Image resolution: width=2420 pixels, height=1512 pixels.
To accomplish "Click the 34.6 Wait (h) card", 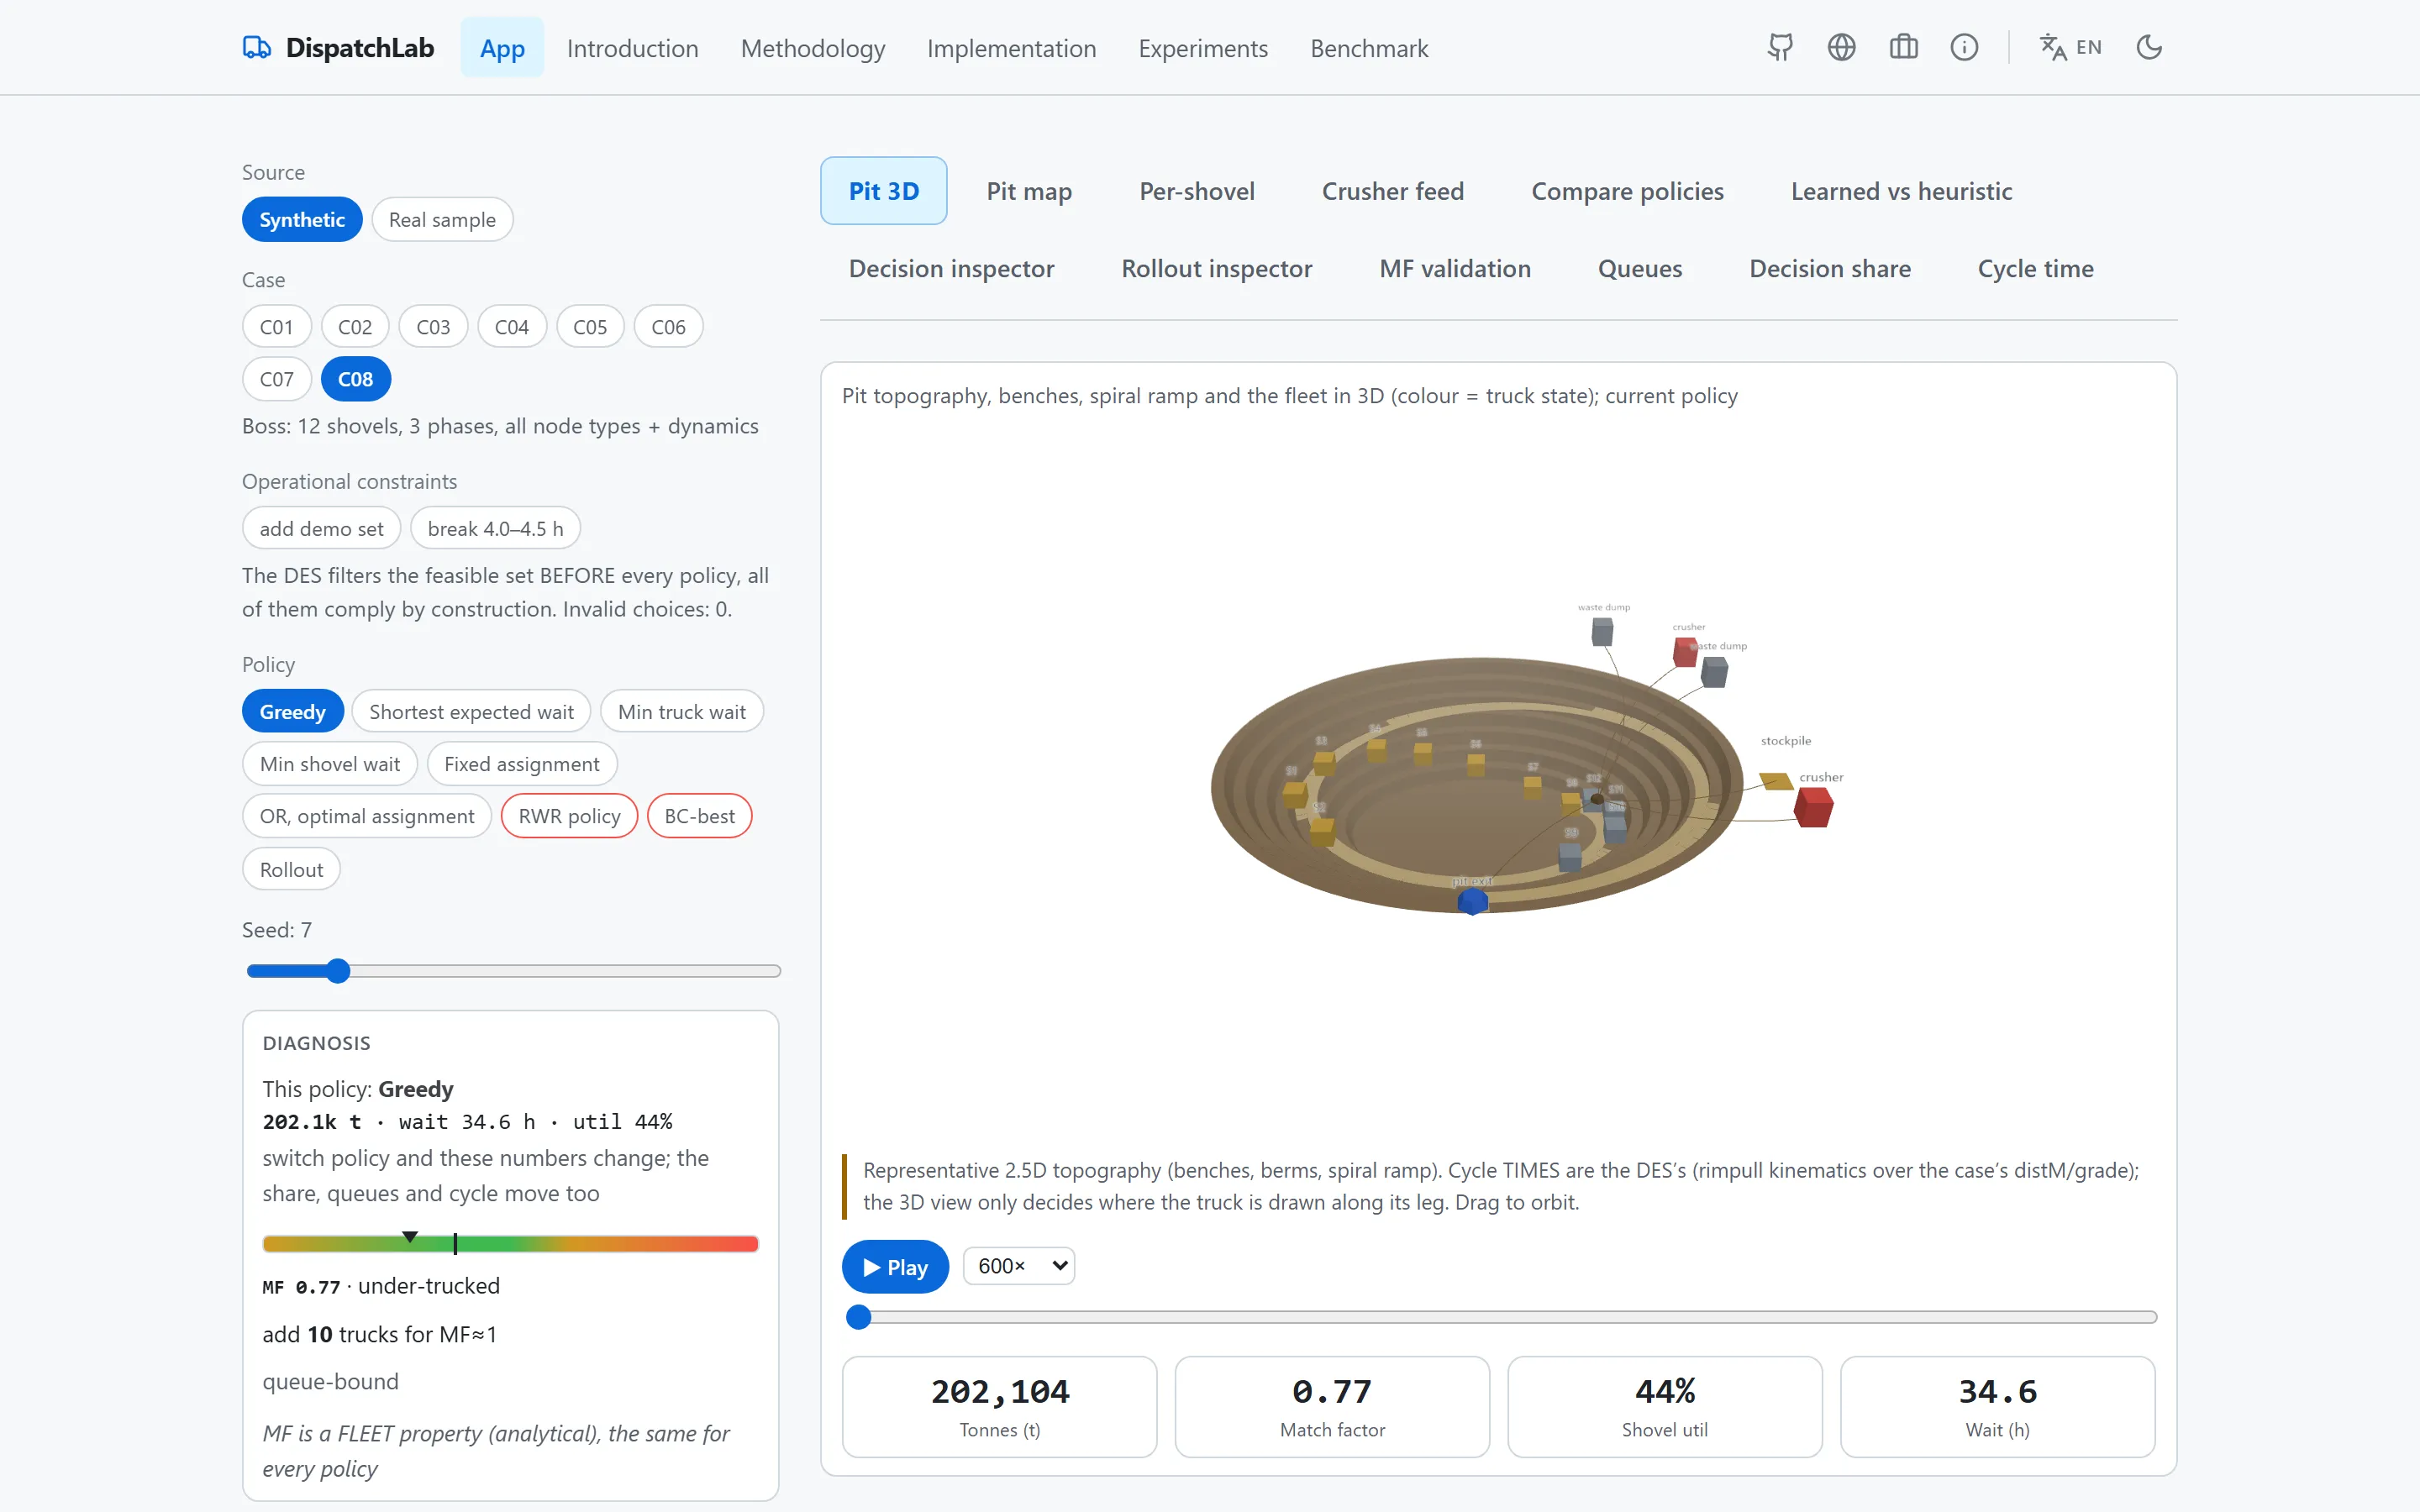I will (1997, 1406).
